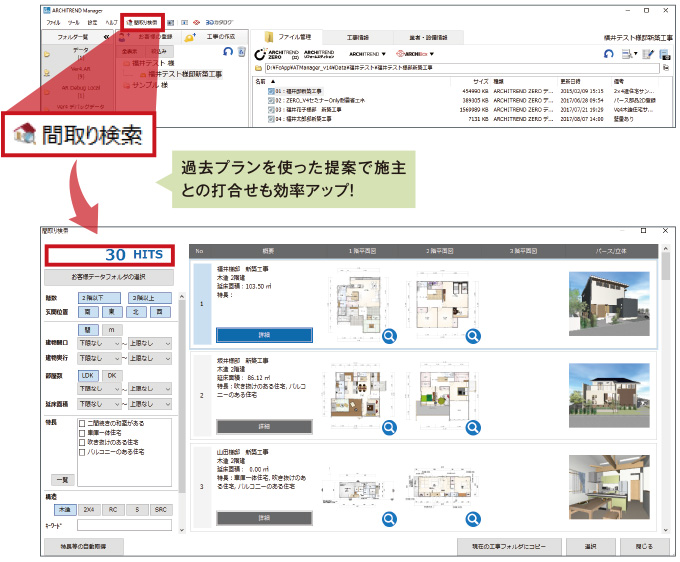Check the 二間続きの和室がある feature checkbox
680x562 pixels.
[x=82, y=423]
